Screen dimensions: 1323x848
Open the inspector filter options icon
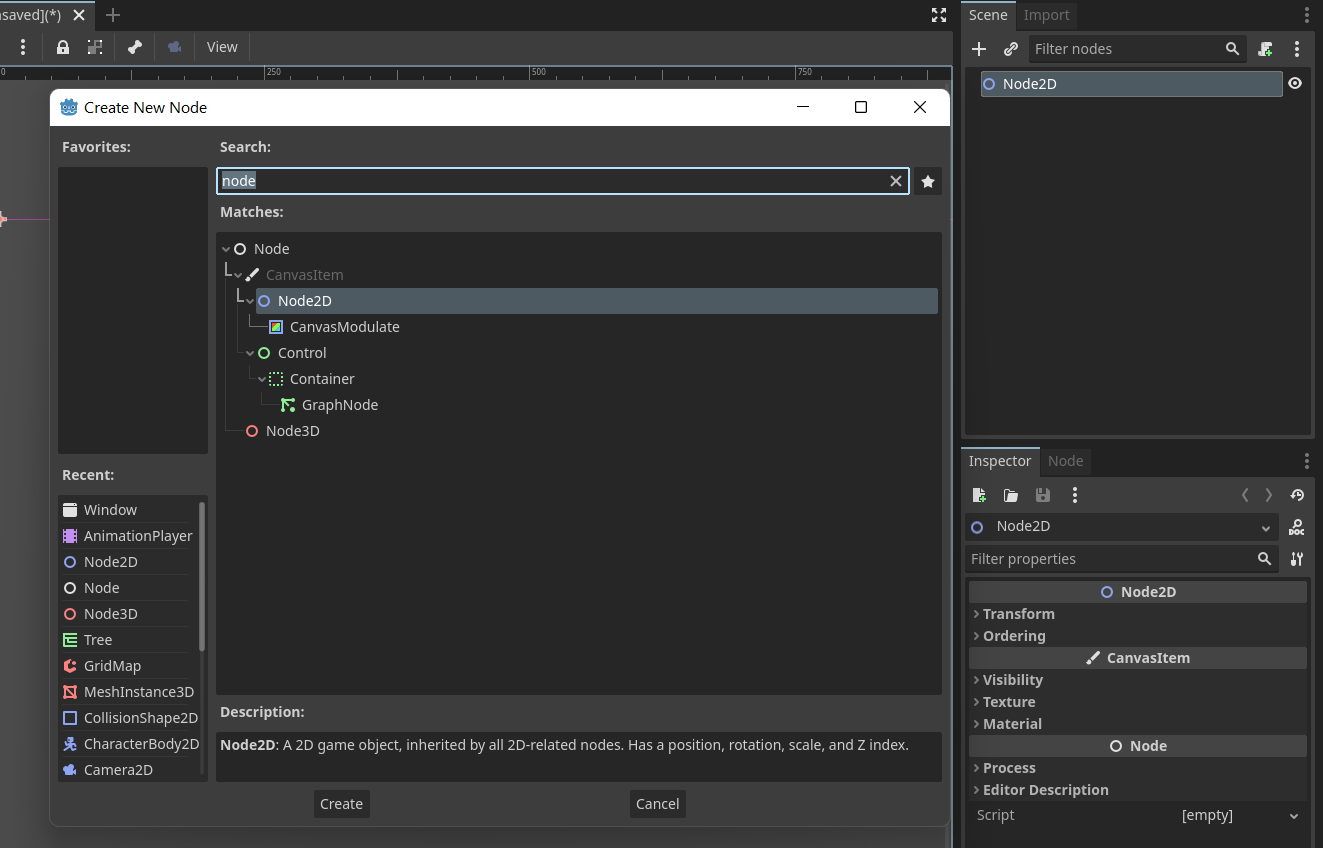click(x=1296, y=559)
